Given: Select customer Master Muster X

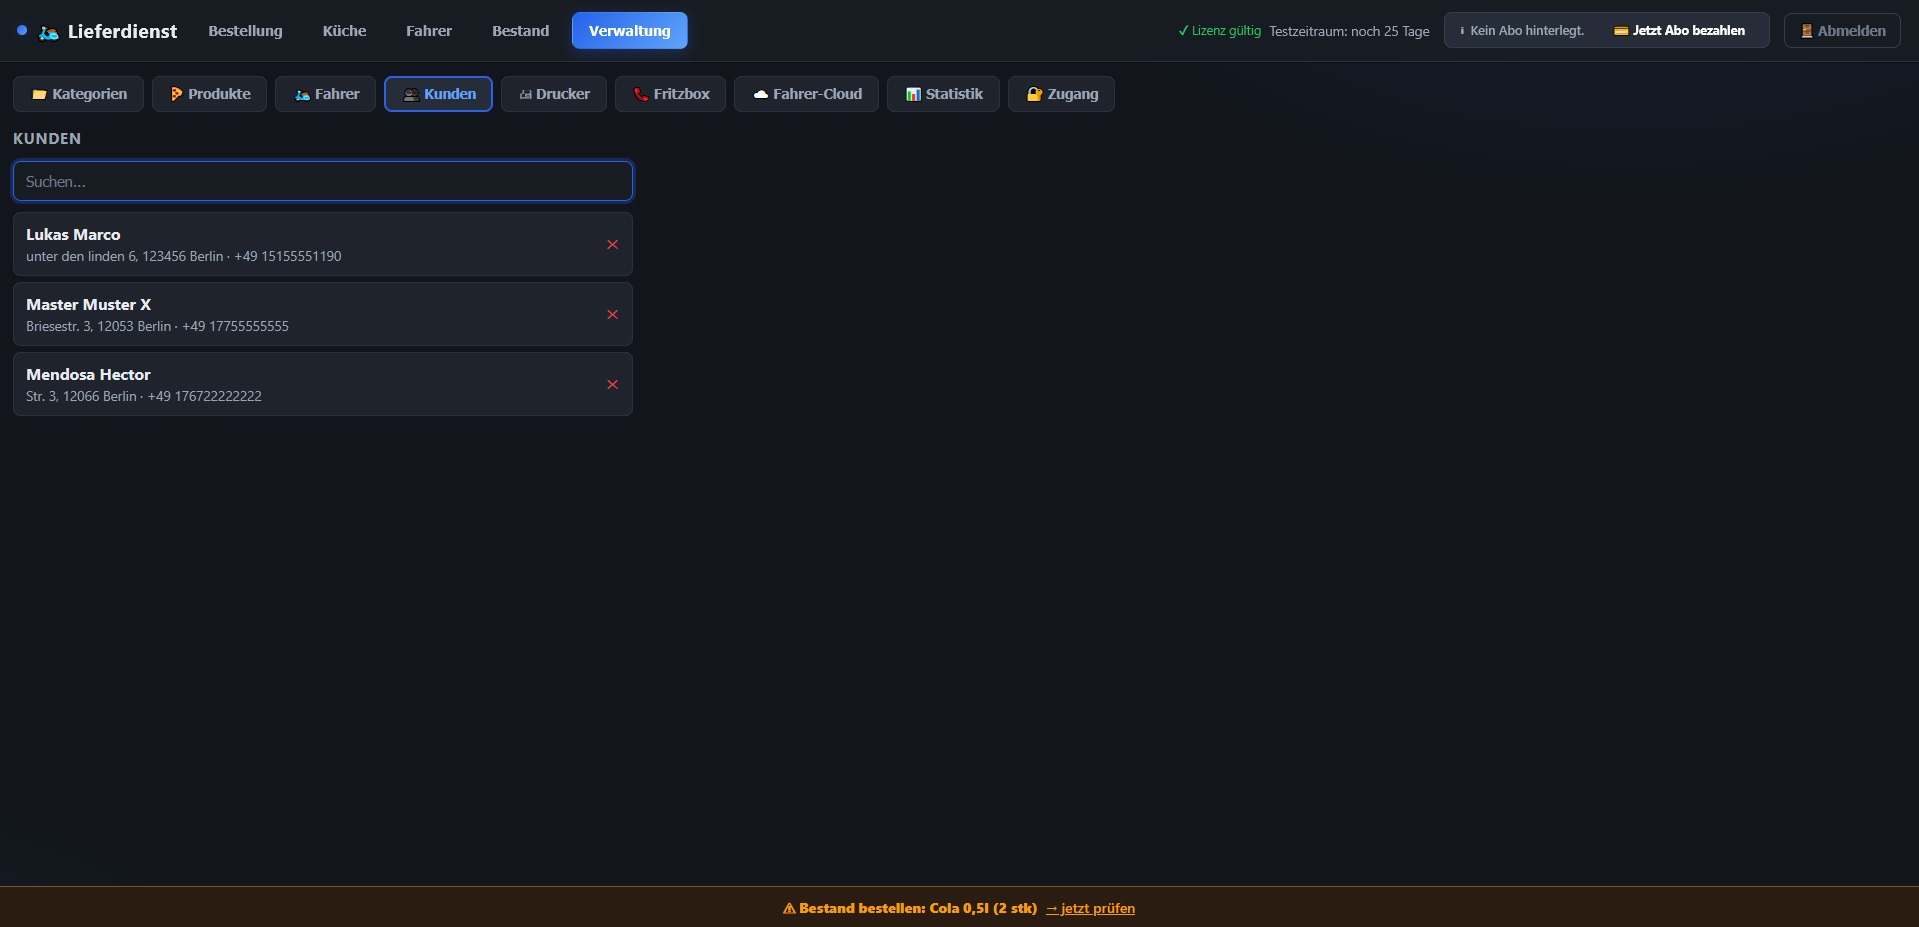Looking at the screenshot, I should pos(323,314).
